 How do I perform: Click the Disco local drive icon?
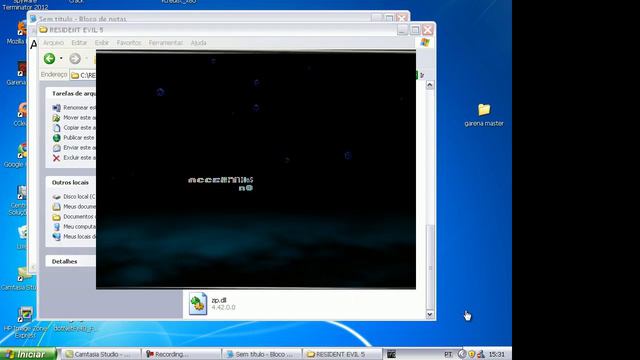pyautogui.click(x=56, y=197)
